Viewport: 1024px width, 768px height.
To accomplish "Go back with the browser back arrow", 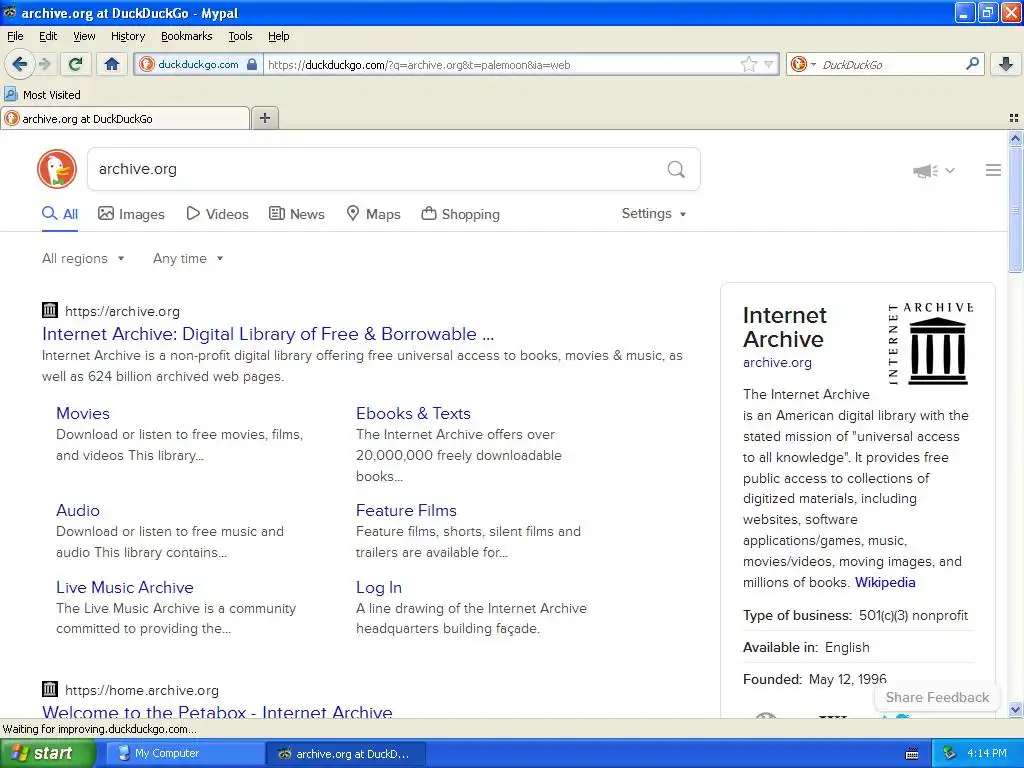I will coord(19,64).
